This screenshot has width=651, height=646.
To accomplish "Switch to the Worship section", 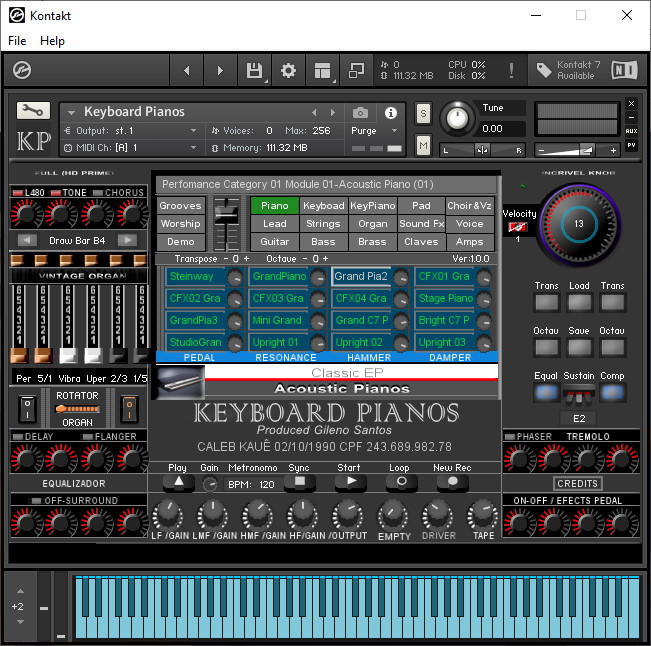I will coord(180,224).
